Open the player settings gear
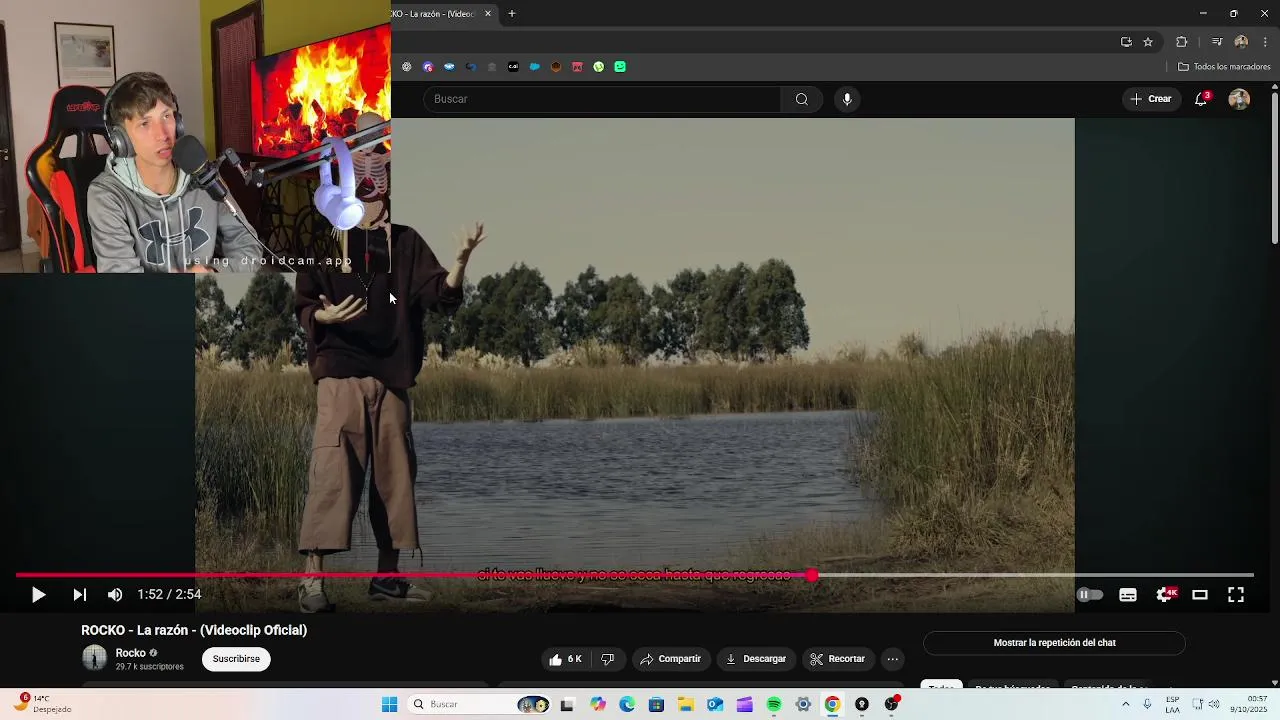The image size is (1280, 720). point(1165,595)
